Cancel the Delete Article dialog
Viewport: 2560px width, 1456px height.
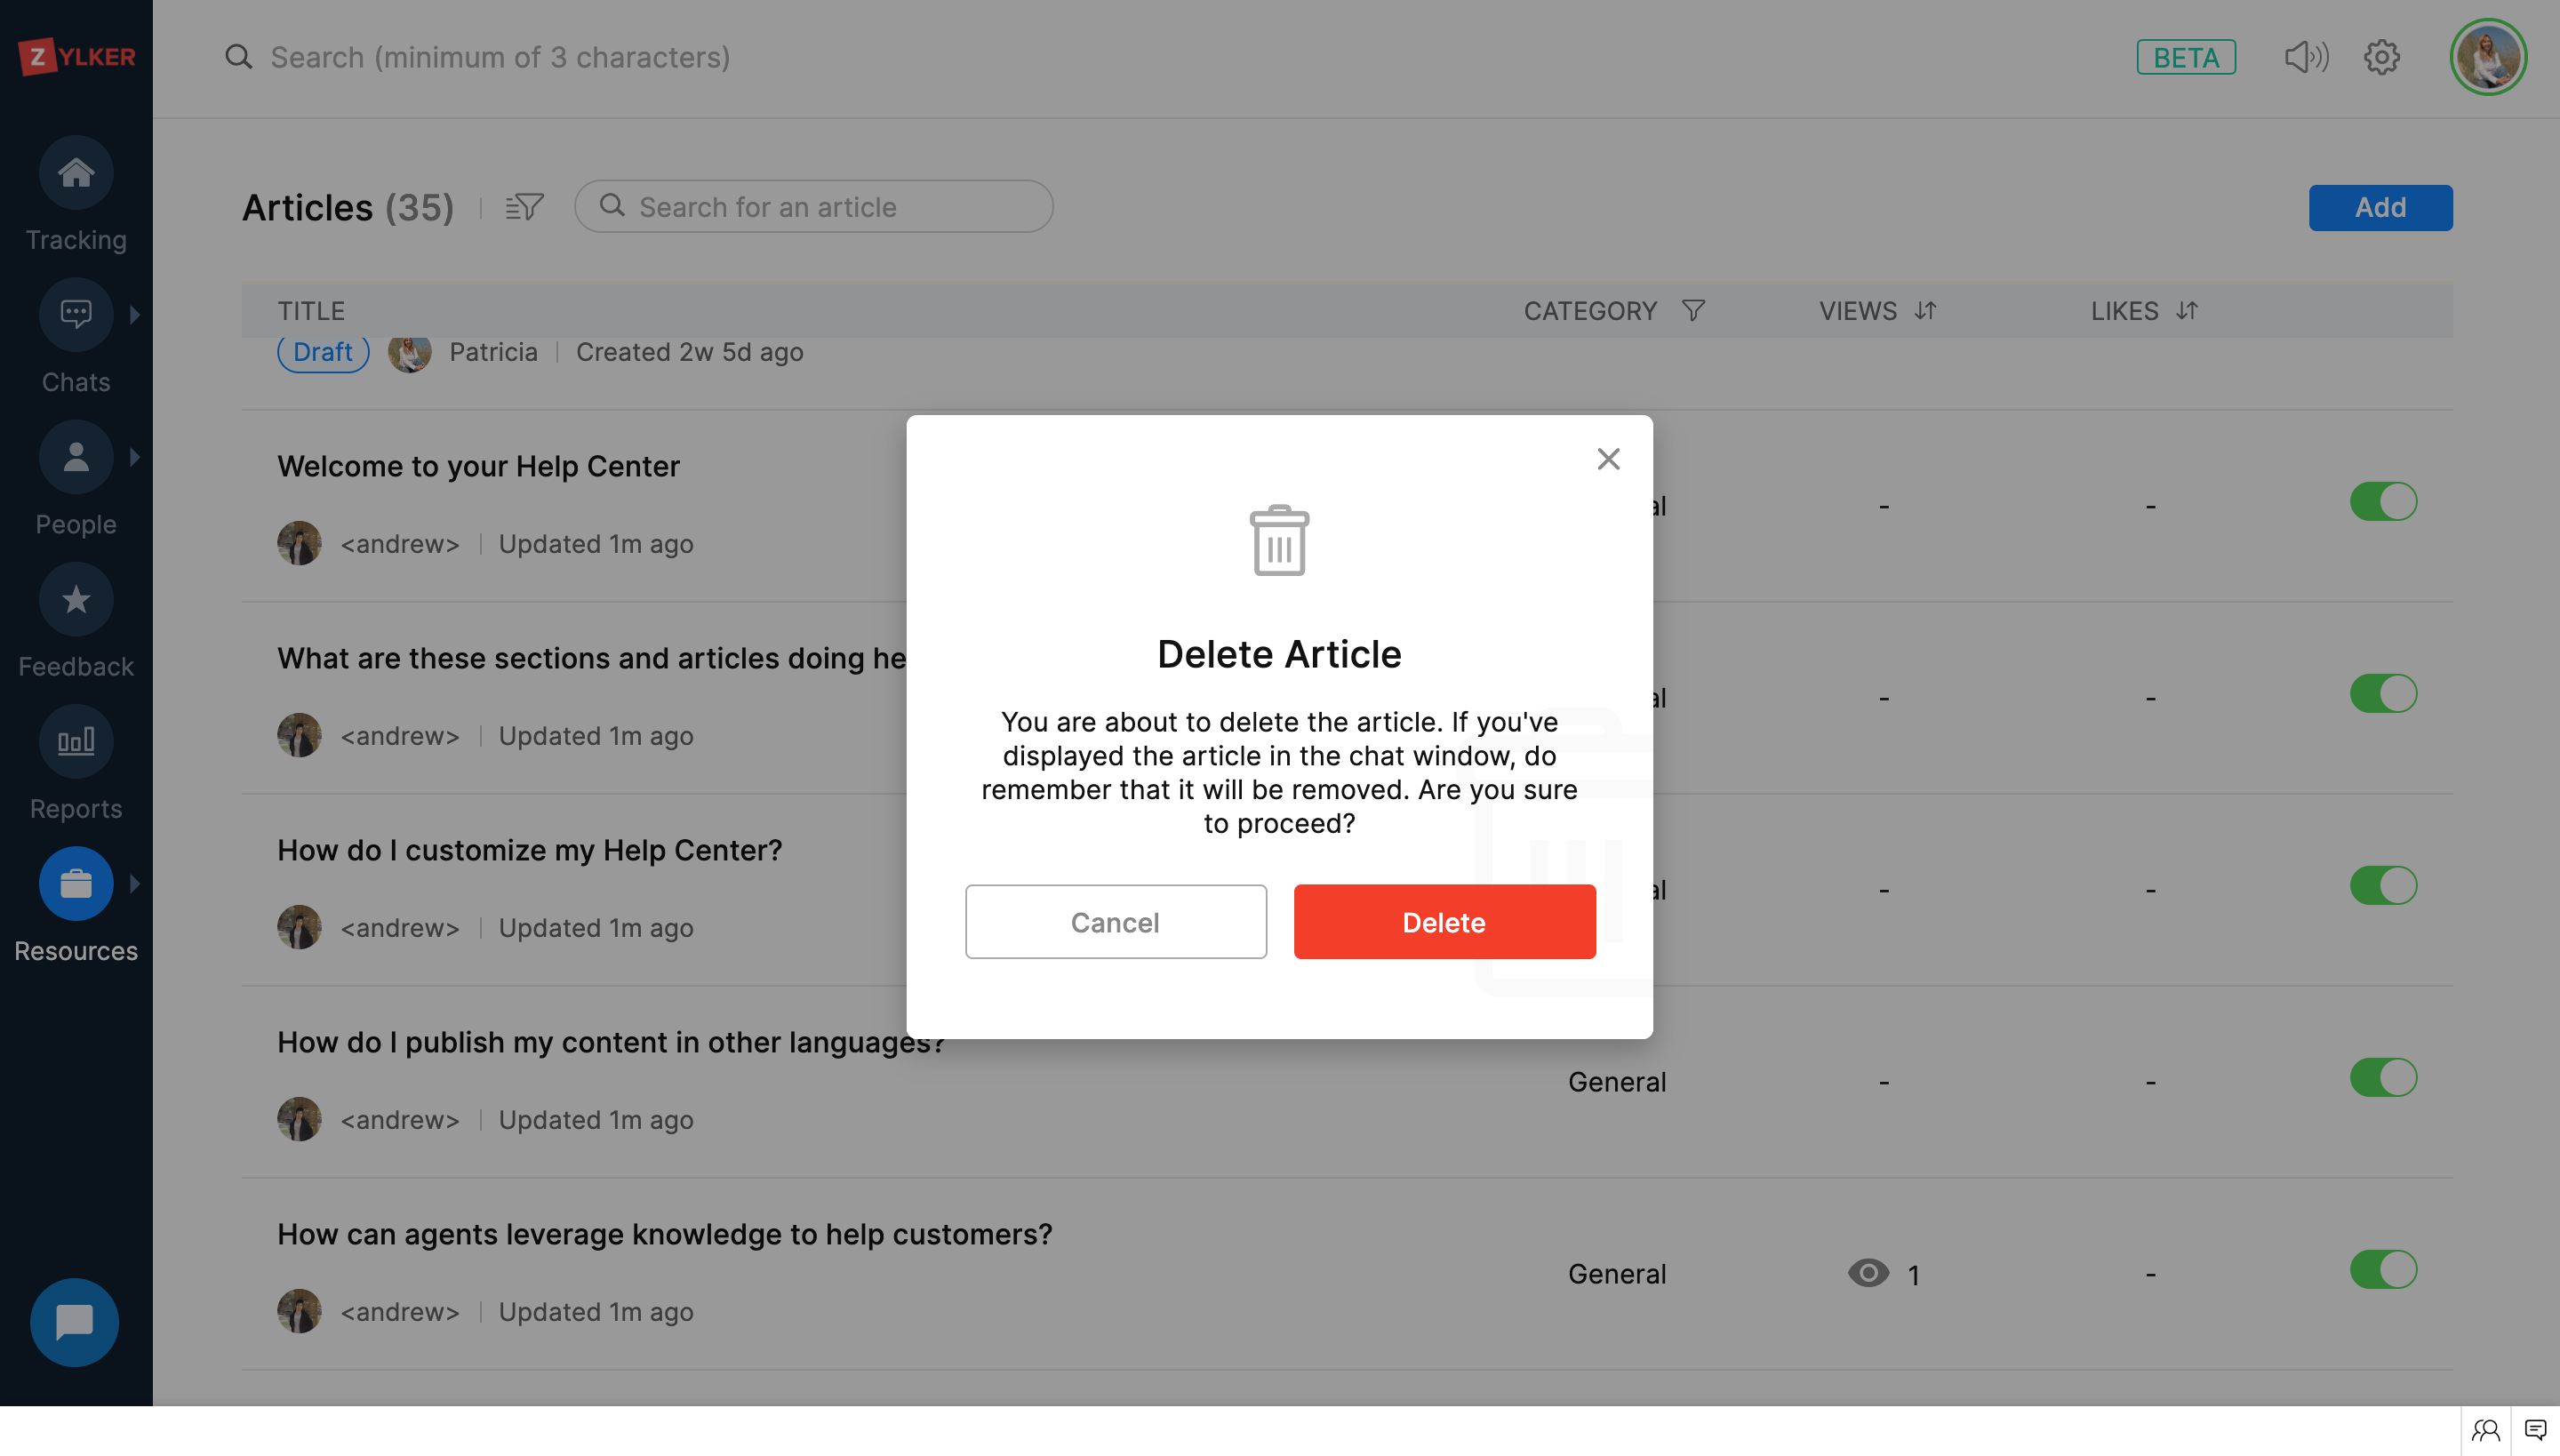coord(1115,922)
